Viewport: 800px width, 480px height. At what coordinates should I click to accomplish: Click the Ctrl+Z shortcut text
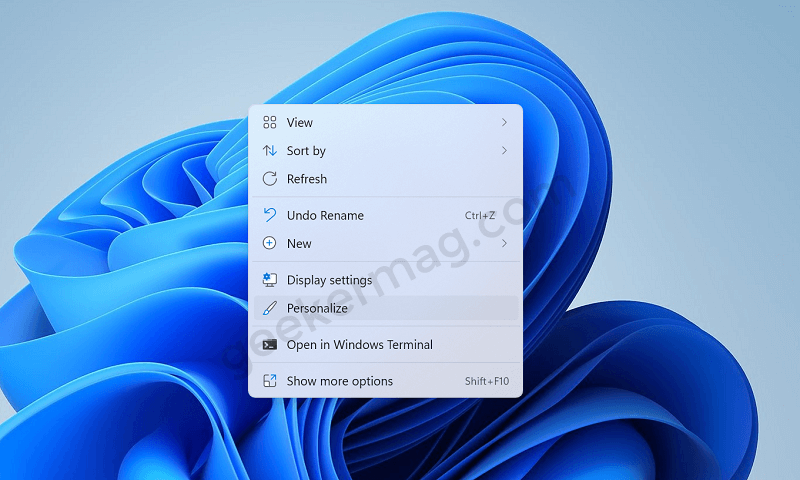pyautogui.click(x=480, y=215)
